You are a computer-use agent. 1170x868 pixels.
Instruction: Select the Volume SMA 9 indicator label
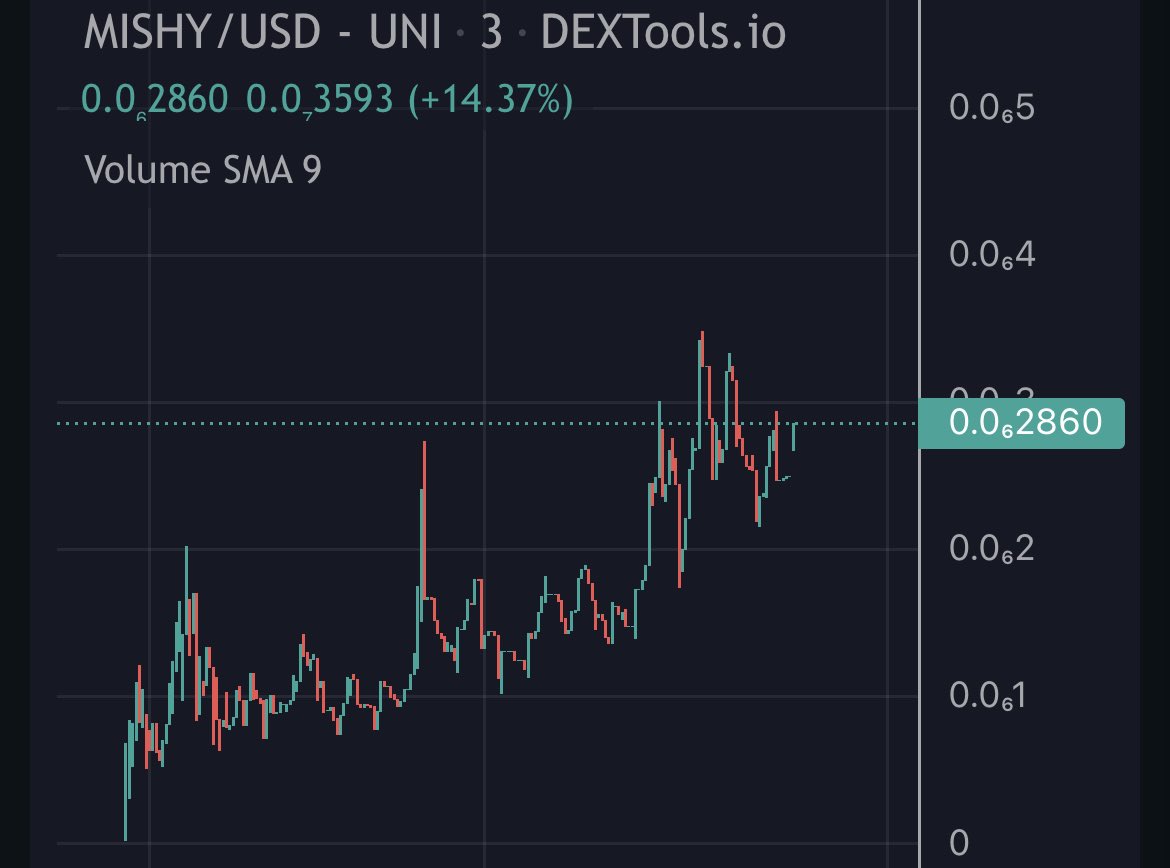203,169
